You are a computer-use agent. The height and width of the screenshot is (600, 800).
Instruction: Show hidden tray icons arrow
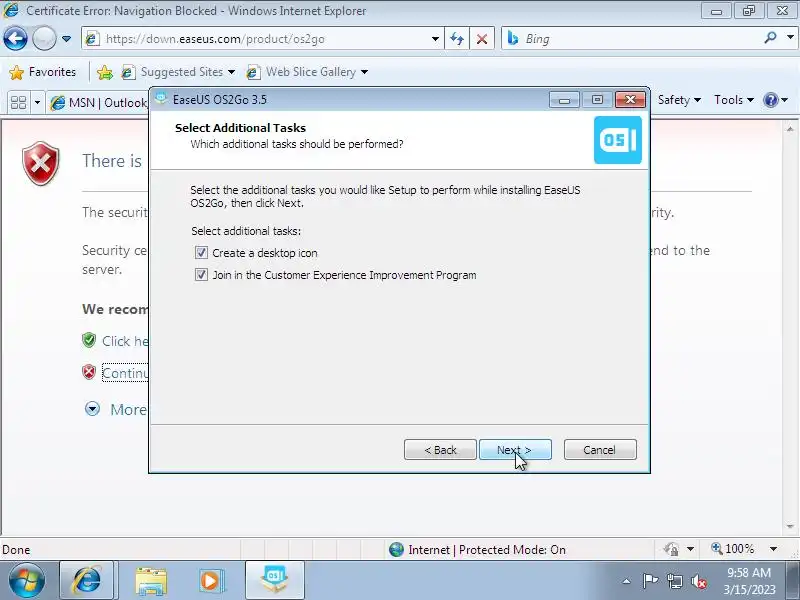coord(627,581)
